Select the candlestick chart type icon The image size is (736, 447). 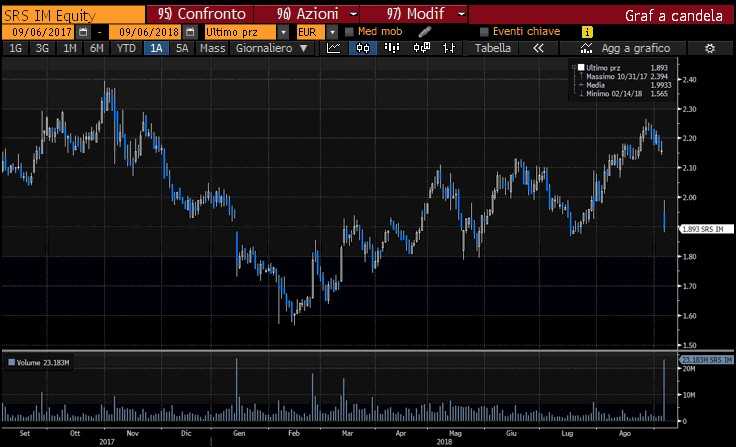363,48
